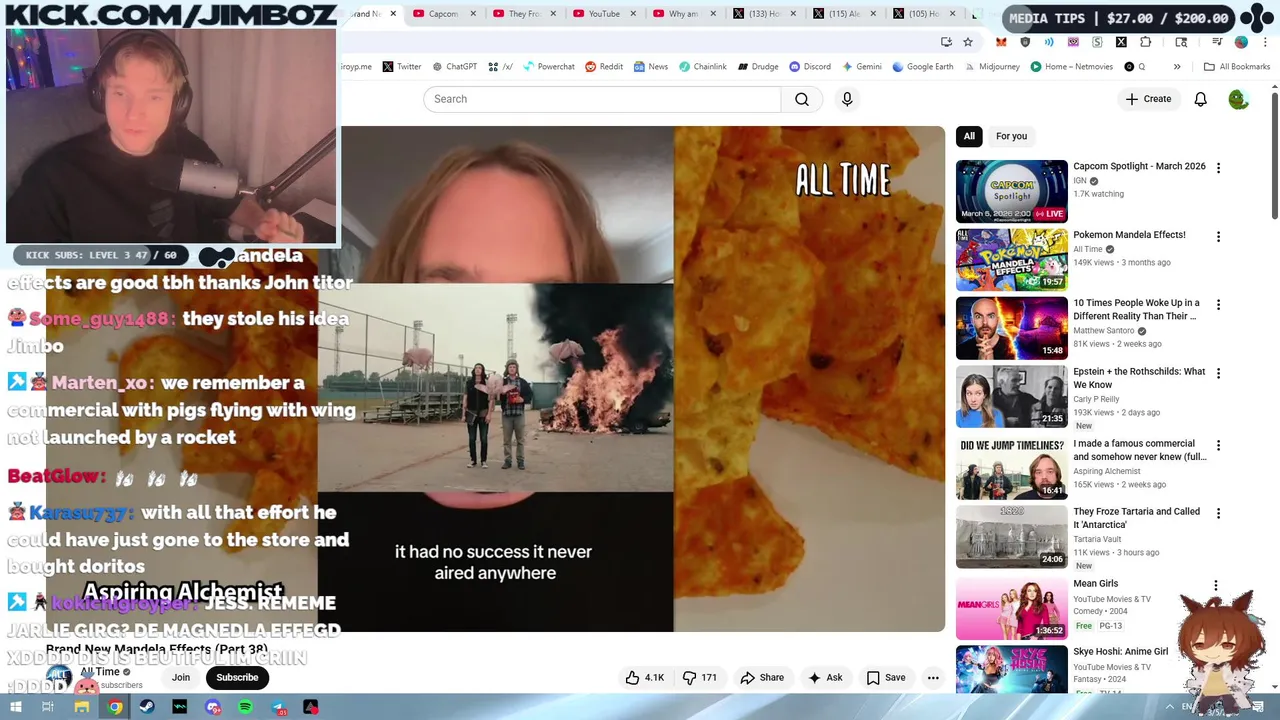This screenshot has height=720, width=1280.
Task: Open the Drudge bookmark
Action: point(758,67)
